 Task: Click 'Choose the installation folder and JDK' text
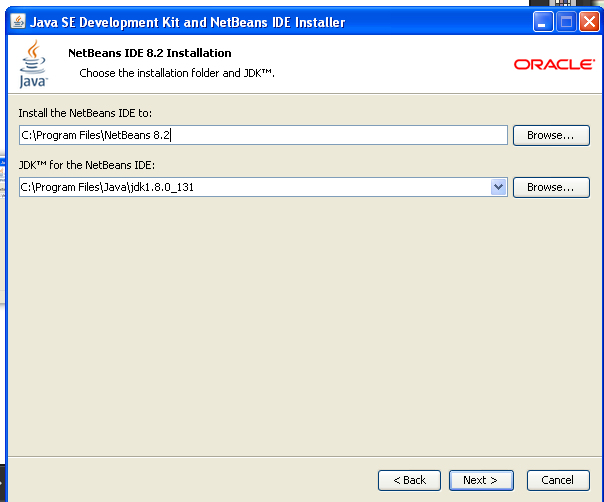click(177, 73)
